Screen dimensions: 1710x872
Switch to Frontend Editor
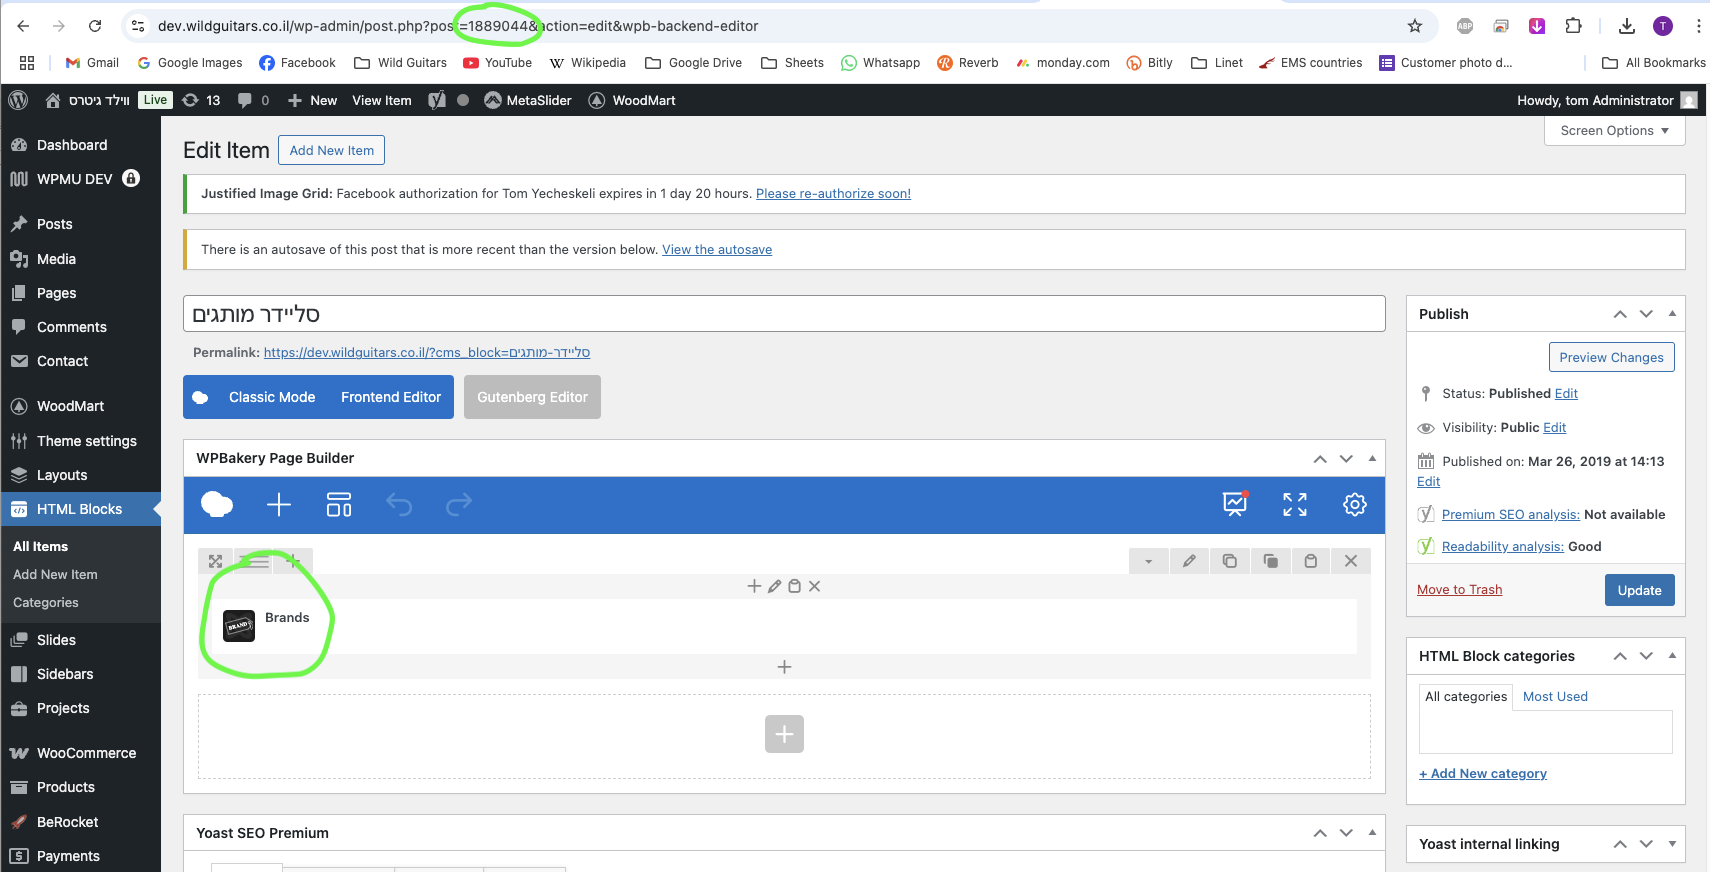391,397
